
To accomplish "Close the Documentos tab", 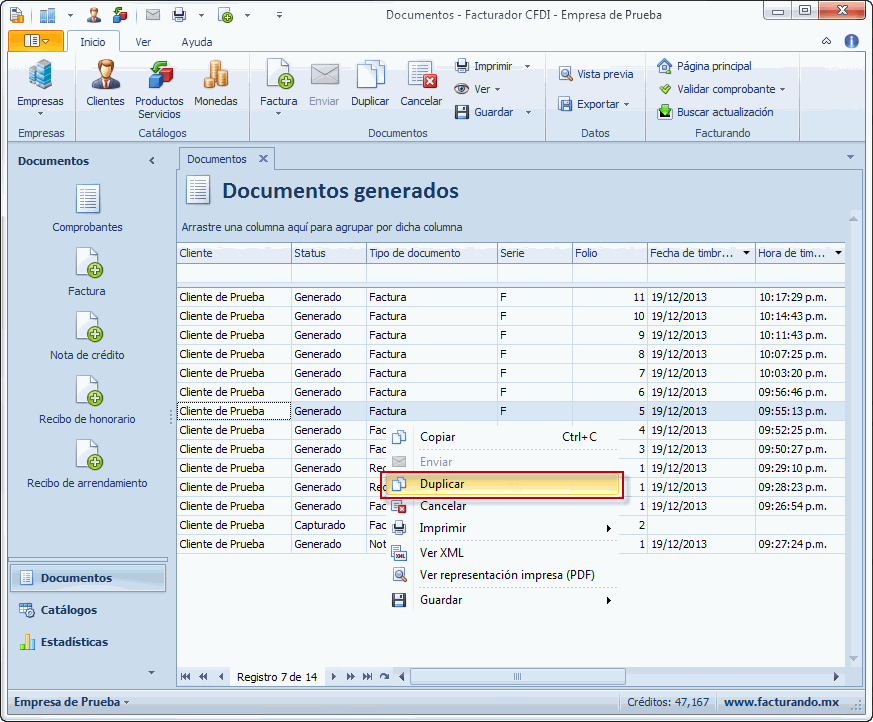I will pos(263,159).
